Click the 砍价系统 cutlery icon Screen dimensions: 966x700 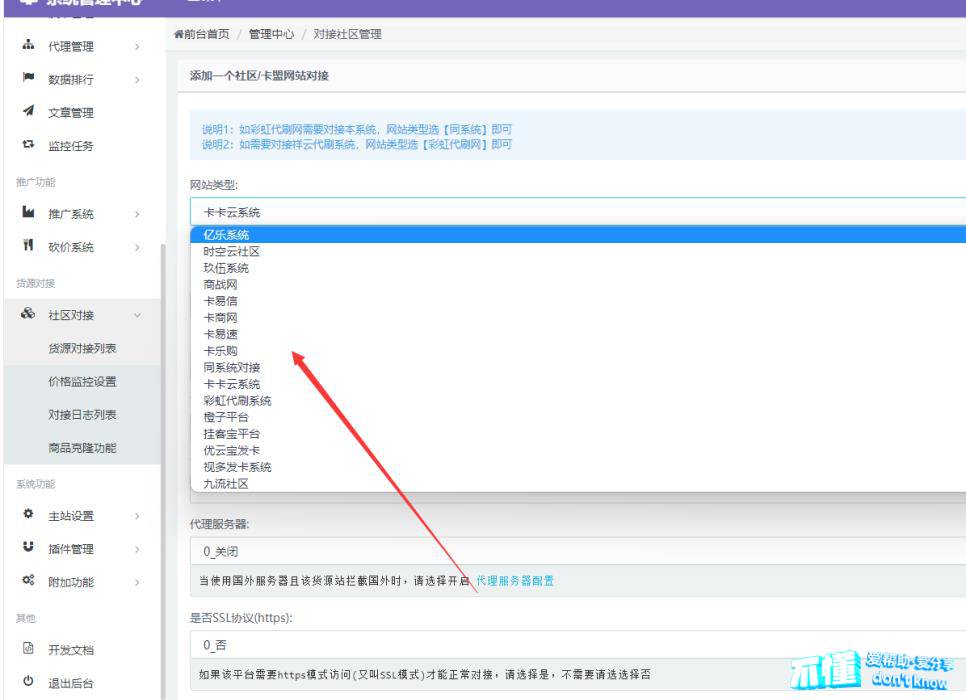click(28, 246)
